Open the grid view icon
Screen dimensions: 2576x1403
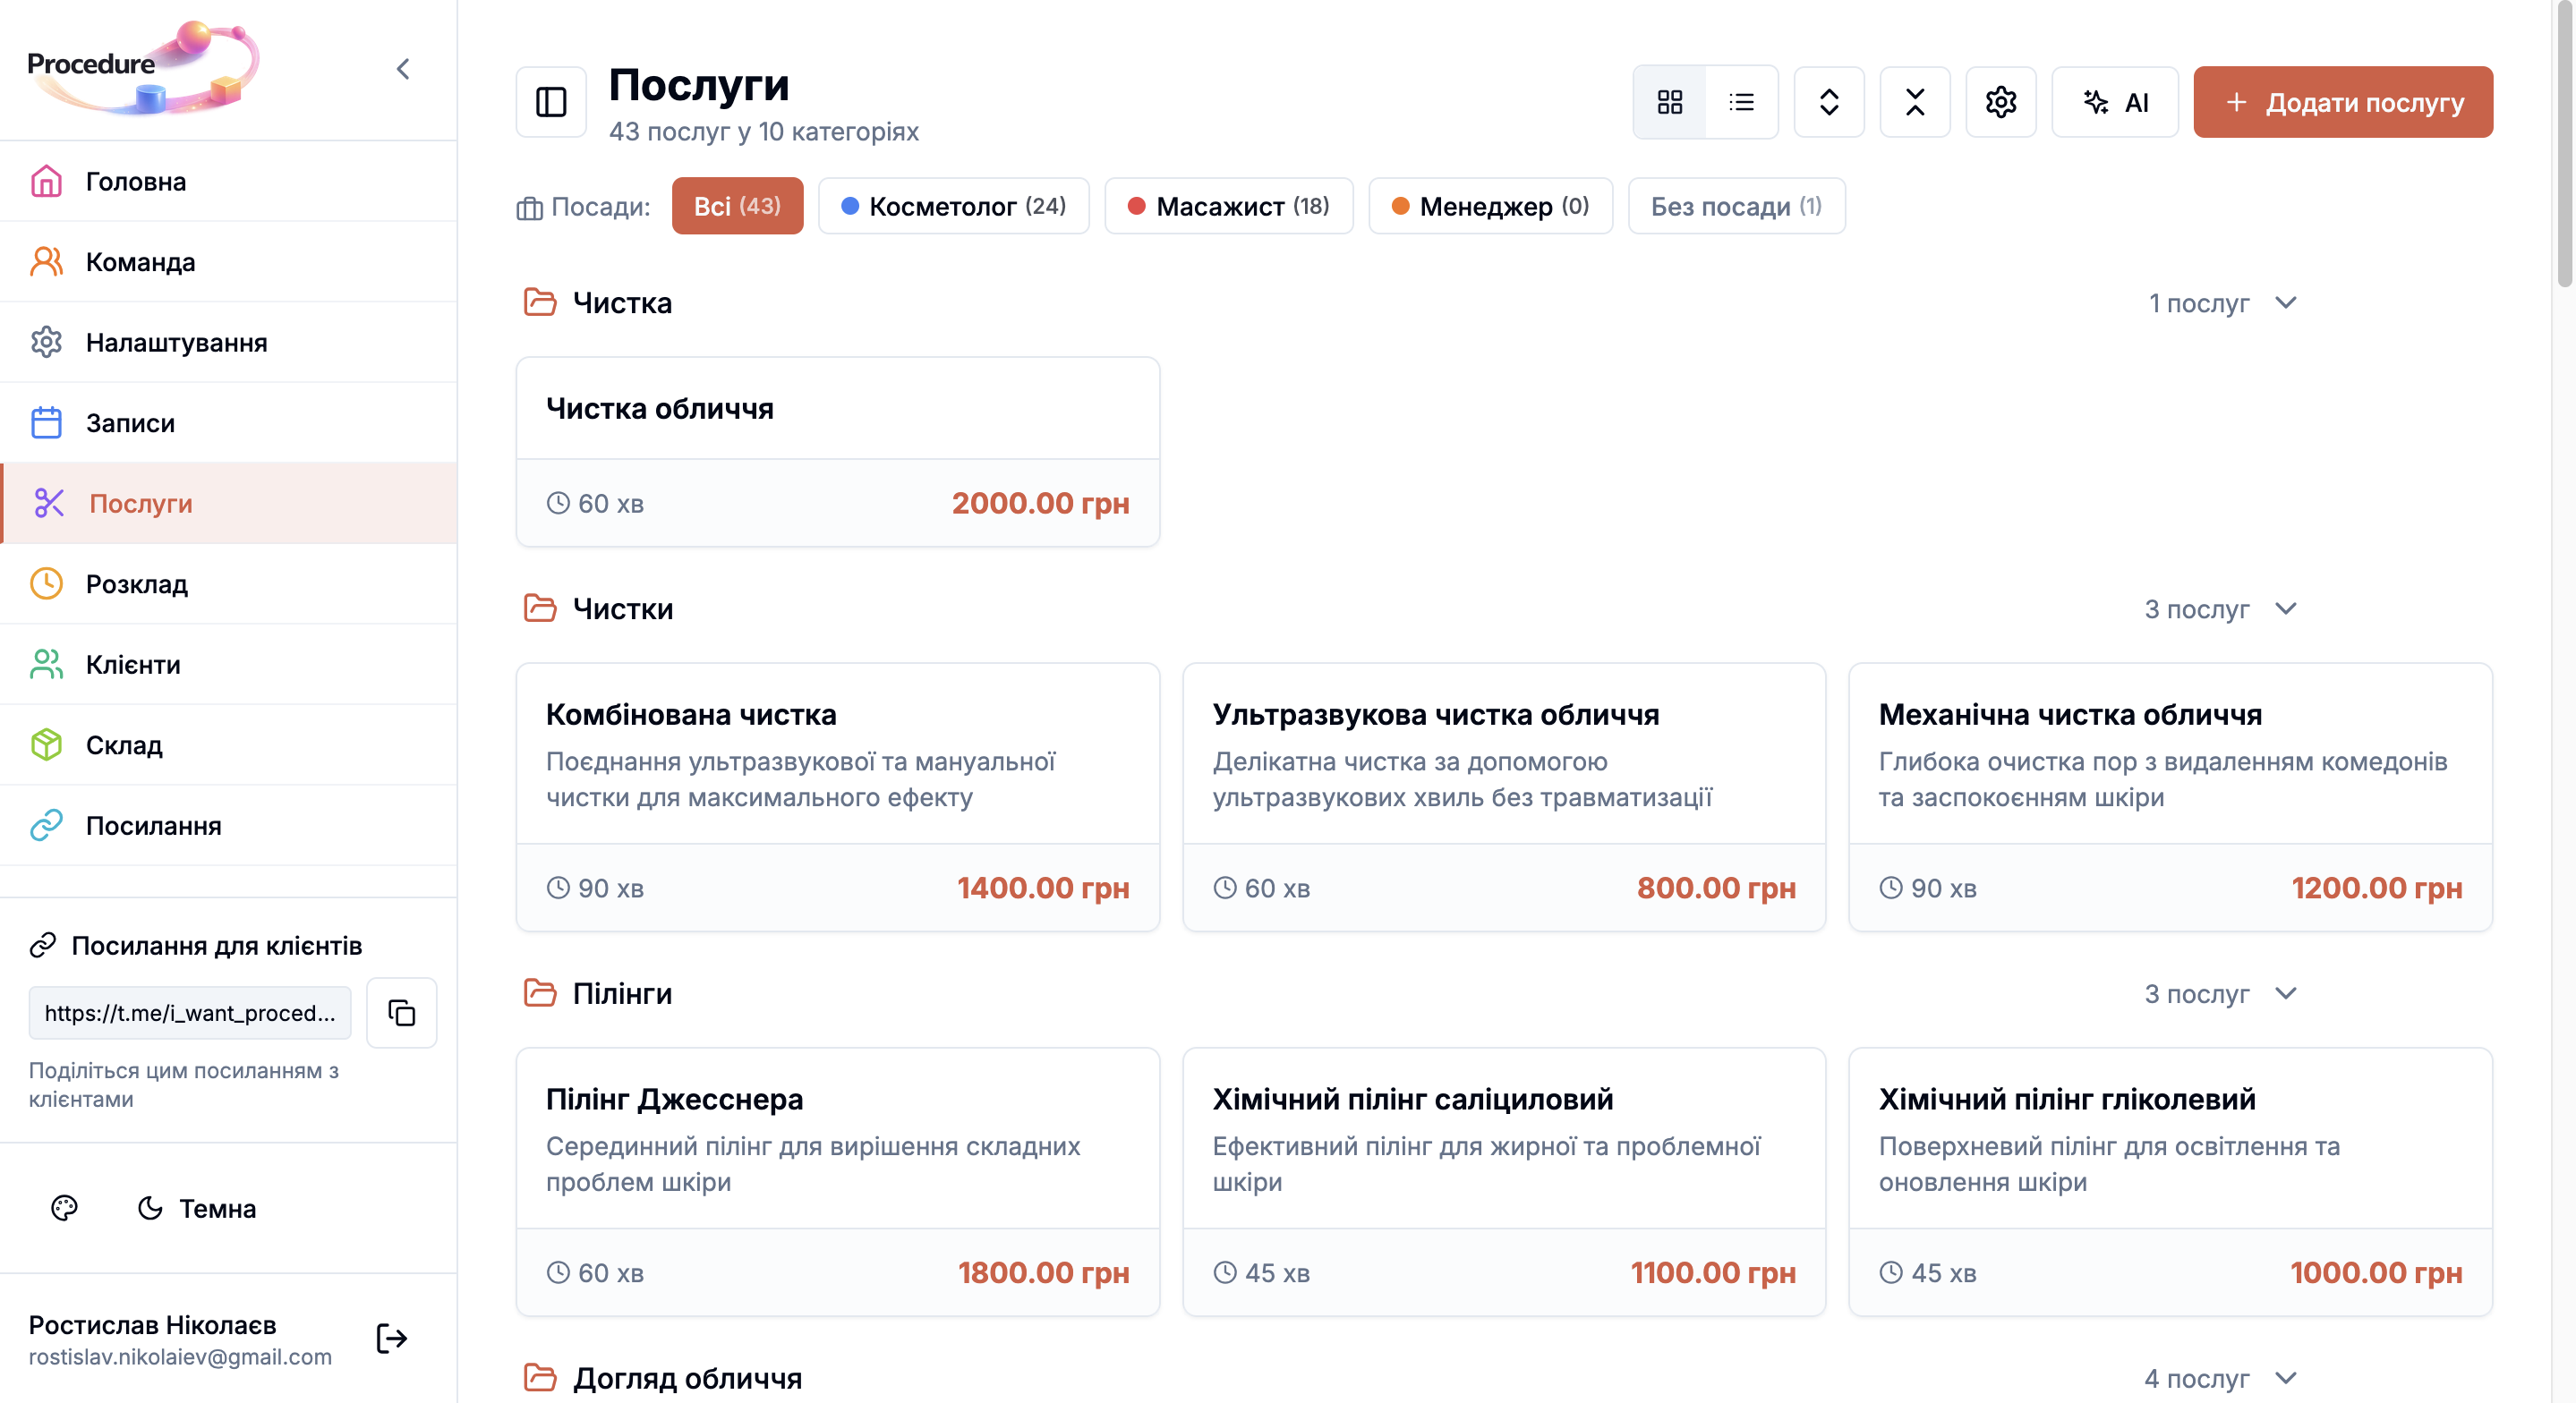pyautogui.click(x=1671, y=101)
